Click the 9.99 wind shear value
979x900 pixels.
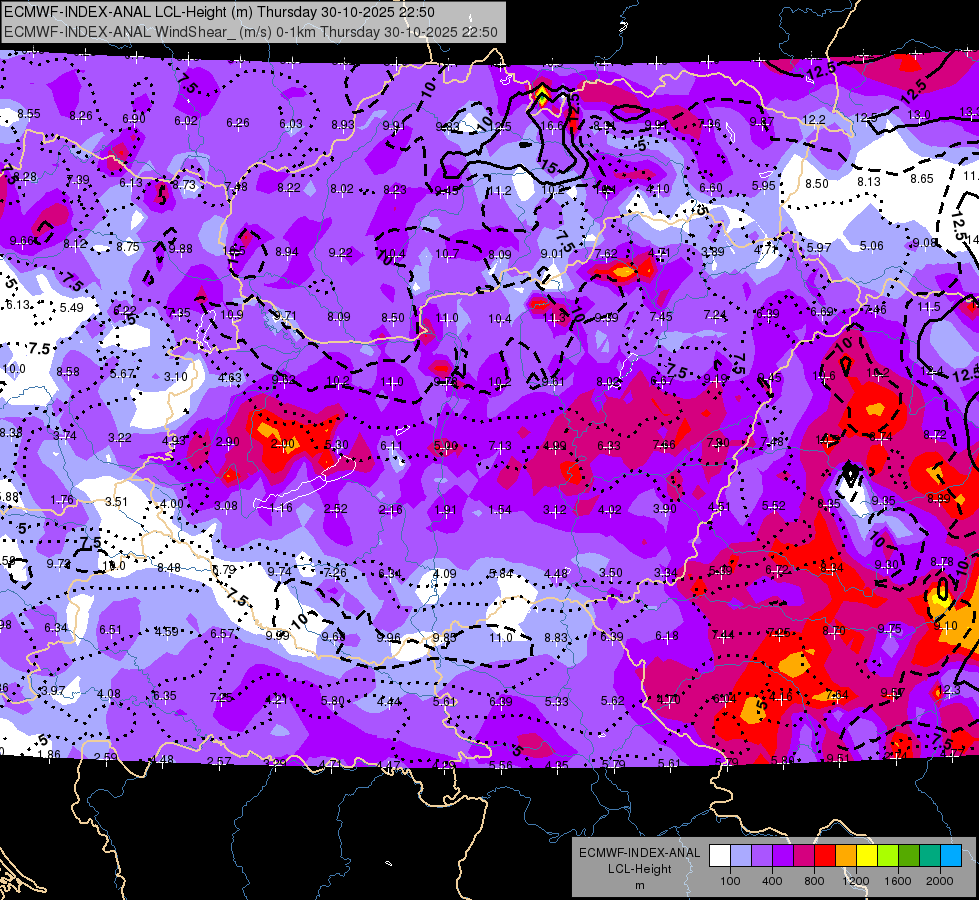(x=277, y=635)
